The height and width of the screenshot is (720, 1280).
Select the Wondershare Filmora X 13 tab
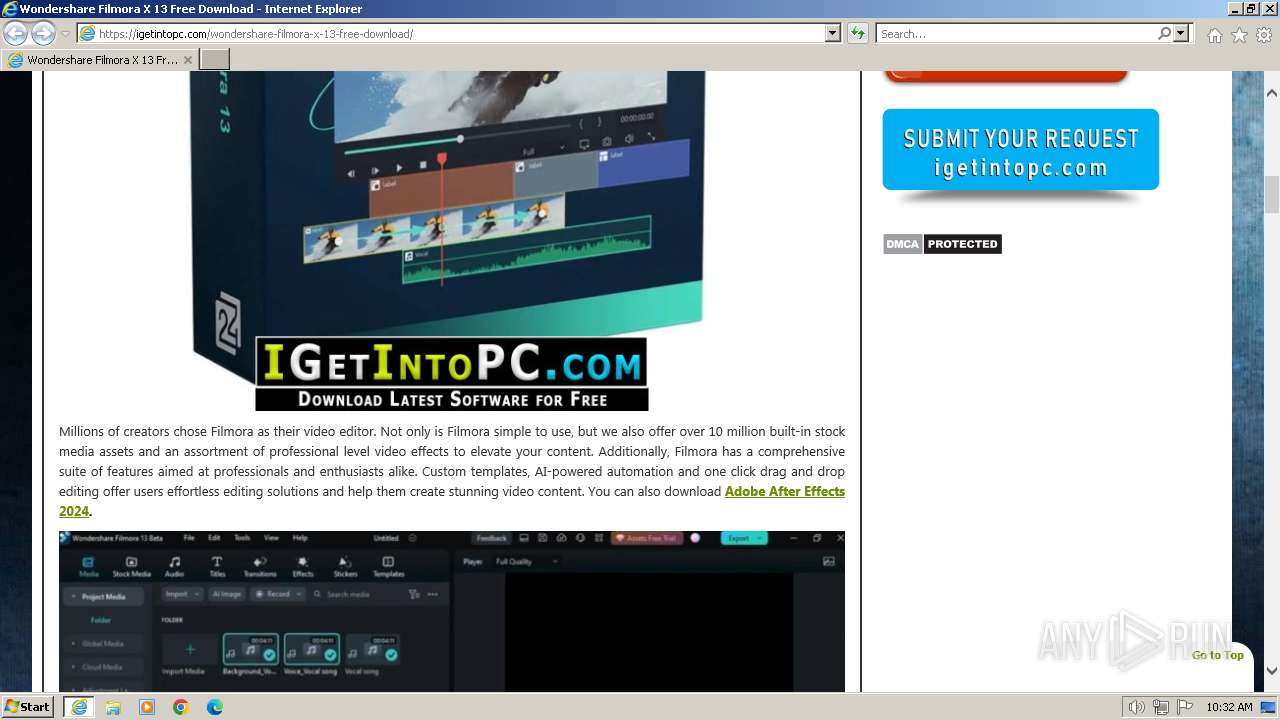[100, 60]
